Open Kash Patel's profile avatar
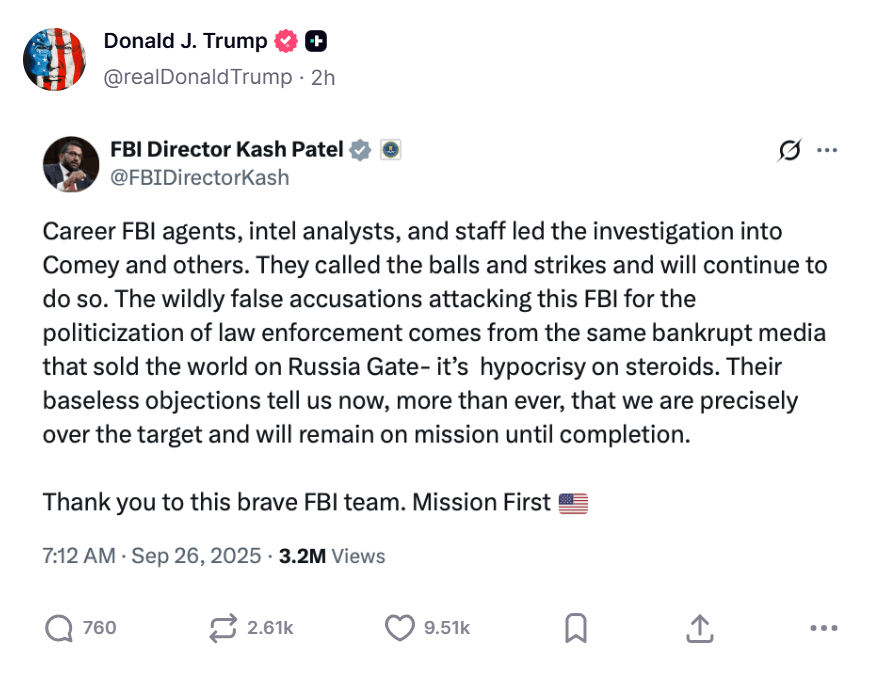Screen dimensions: 884x675 [70, 164]
